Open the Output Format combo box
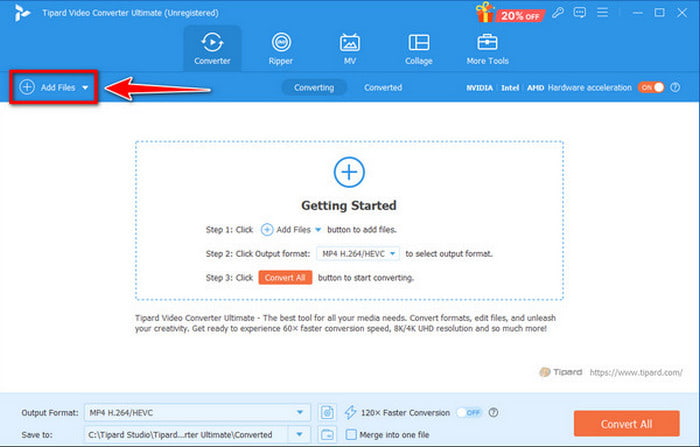Screen dimensions: 700x447 click(197, 413)
